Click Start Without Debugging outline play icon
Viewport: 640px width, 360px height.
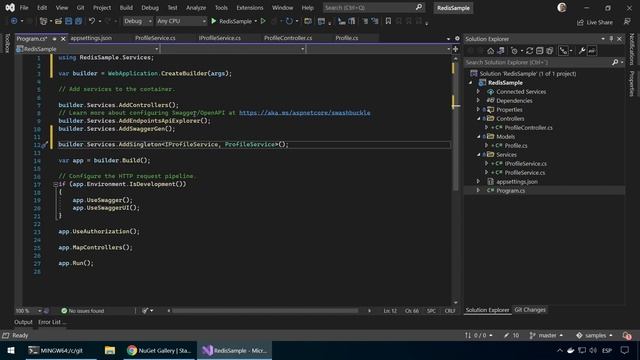pyautogui.click(x=263, y=21)
